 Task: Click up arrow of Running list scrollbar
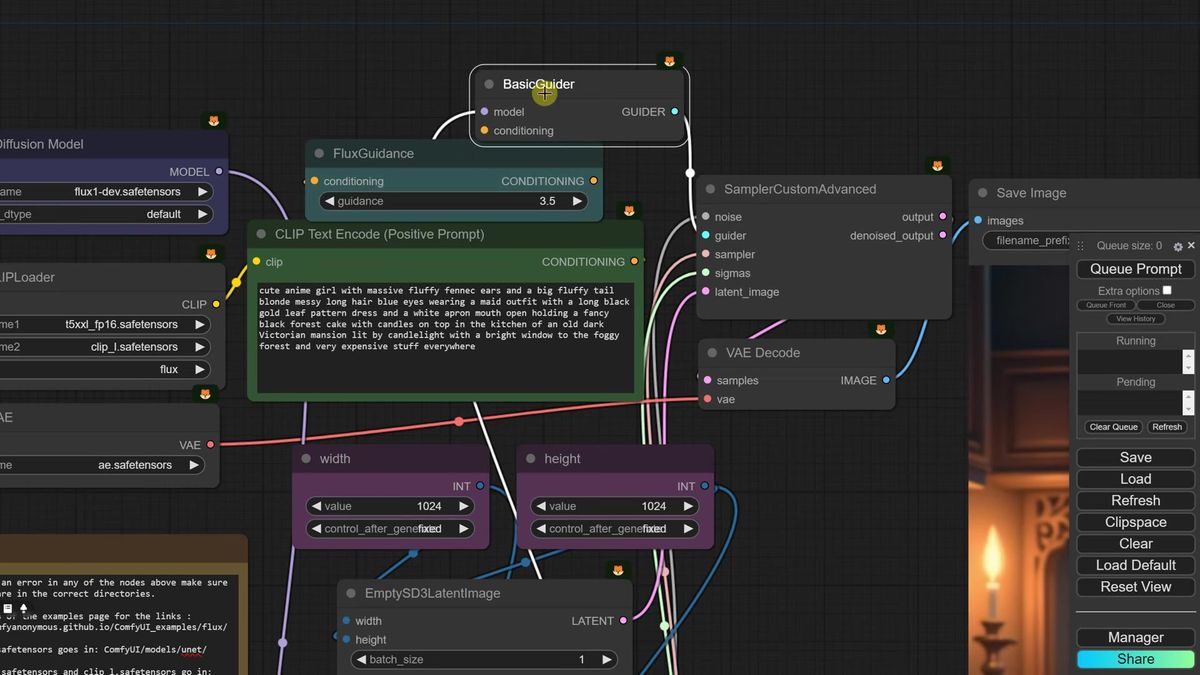pyautogui.click(x=1188, y=355)
